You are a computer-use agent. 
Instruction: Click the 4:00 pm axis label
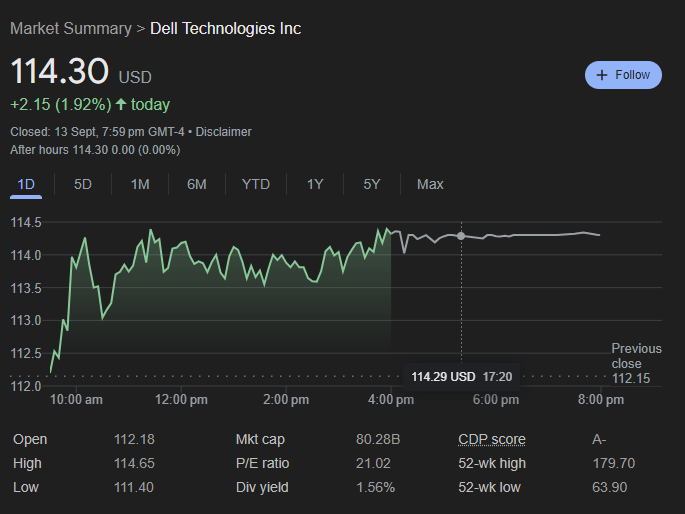pyautogui.click(x=391, y=400)
